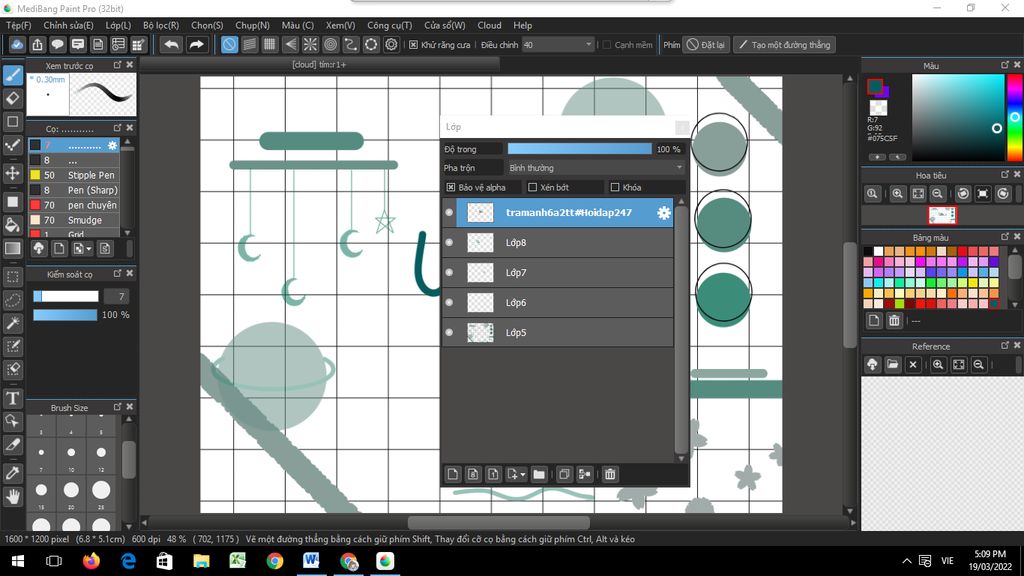Undock the Màu color panel
Image resolution: width=1024 pixels, height=576 pixels.
1004,65
